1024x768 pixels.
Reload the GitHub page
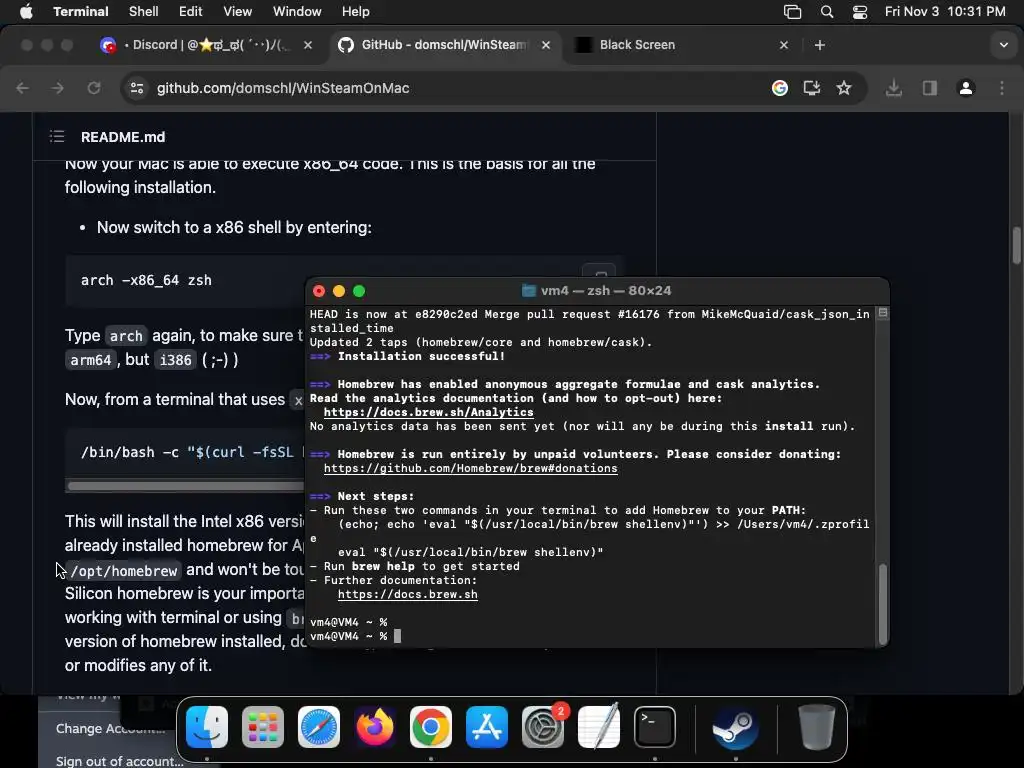pos(94,88)
